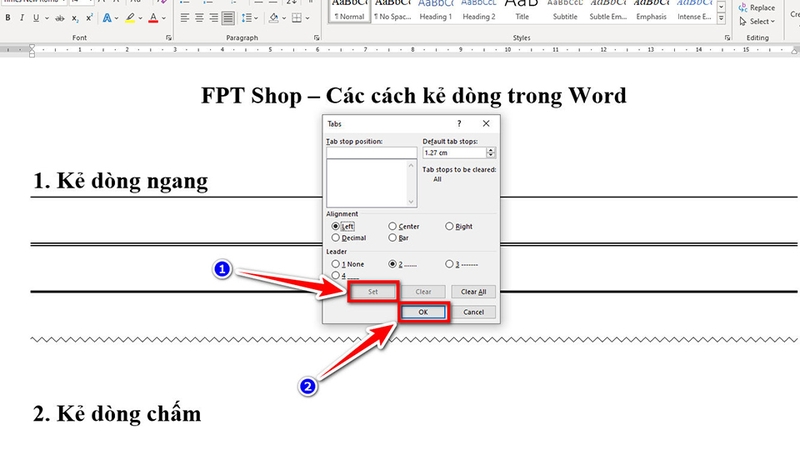Apply the red font color
The image size is (800, 460).
153,18
